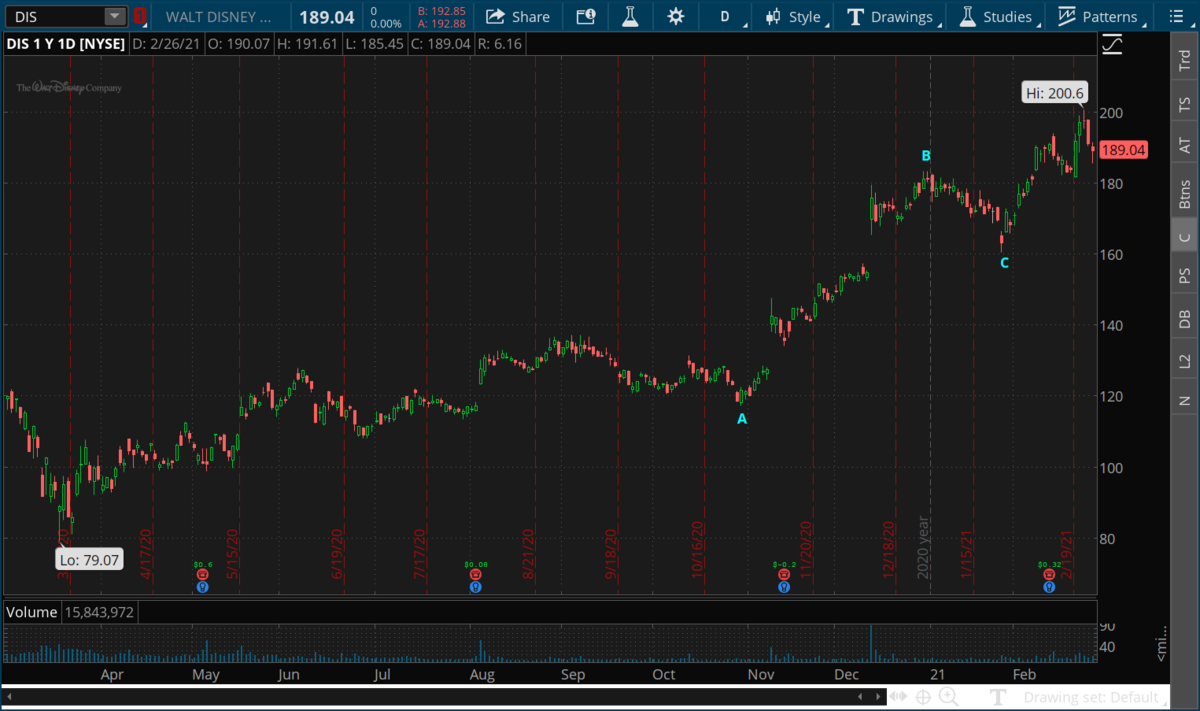
Task: Open the TS sidebar tab
Action: pyautogui.click(x=1185, y=104)
